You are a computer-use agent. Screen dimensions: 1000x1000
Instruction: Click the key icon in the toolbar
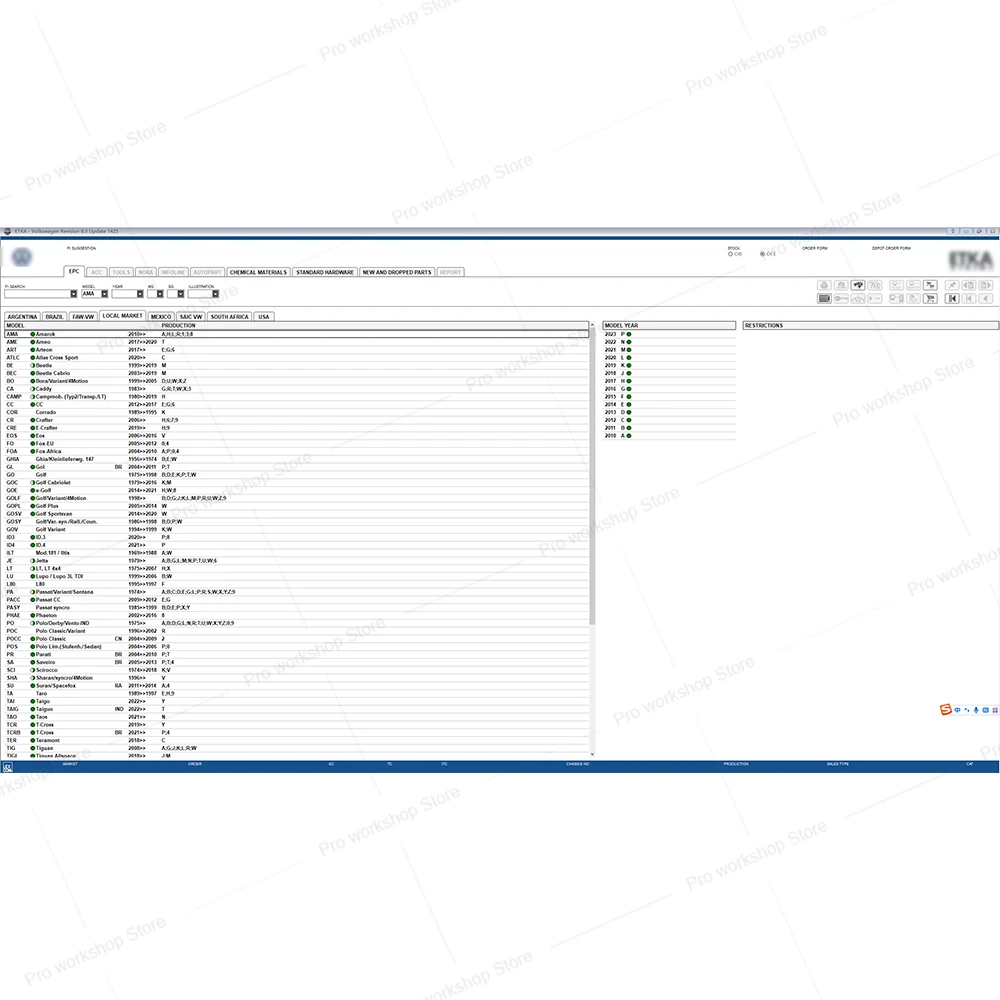pyautogui.click(x=841, y=298)
